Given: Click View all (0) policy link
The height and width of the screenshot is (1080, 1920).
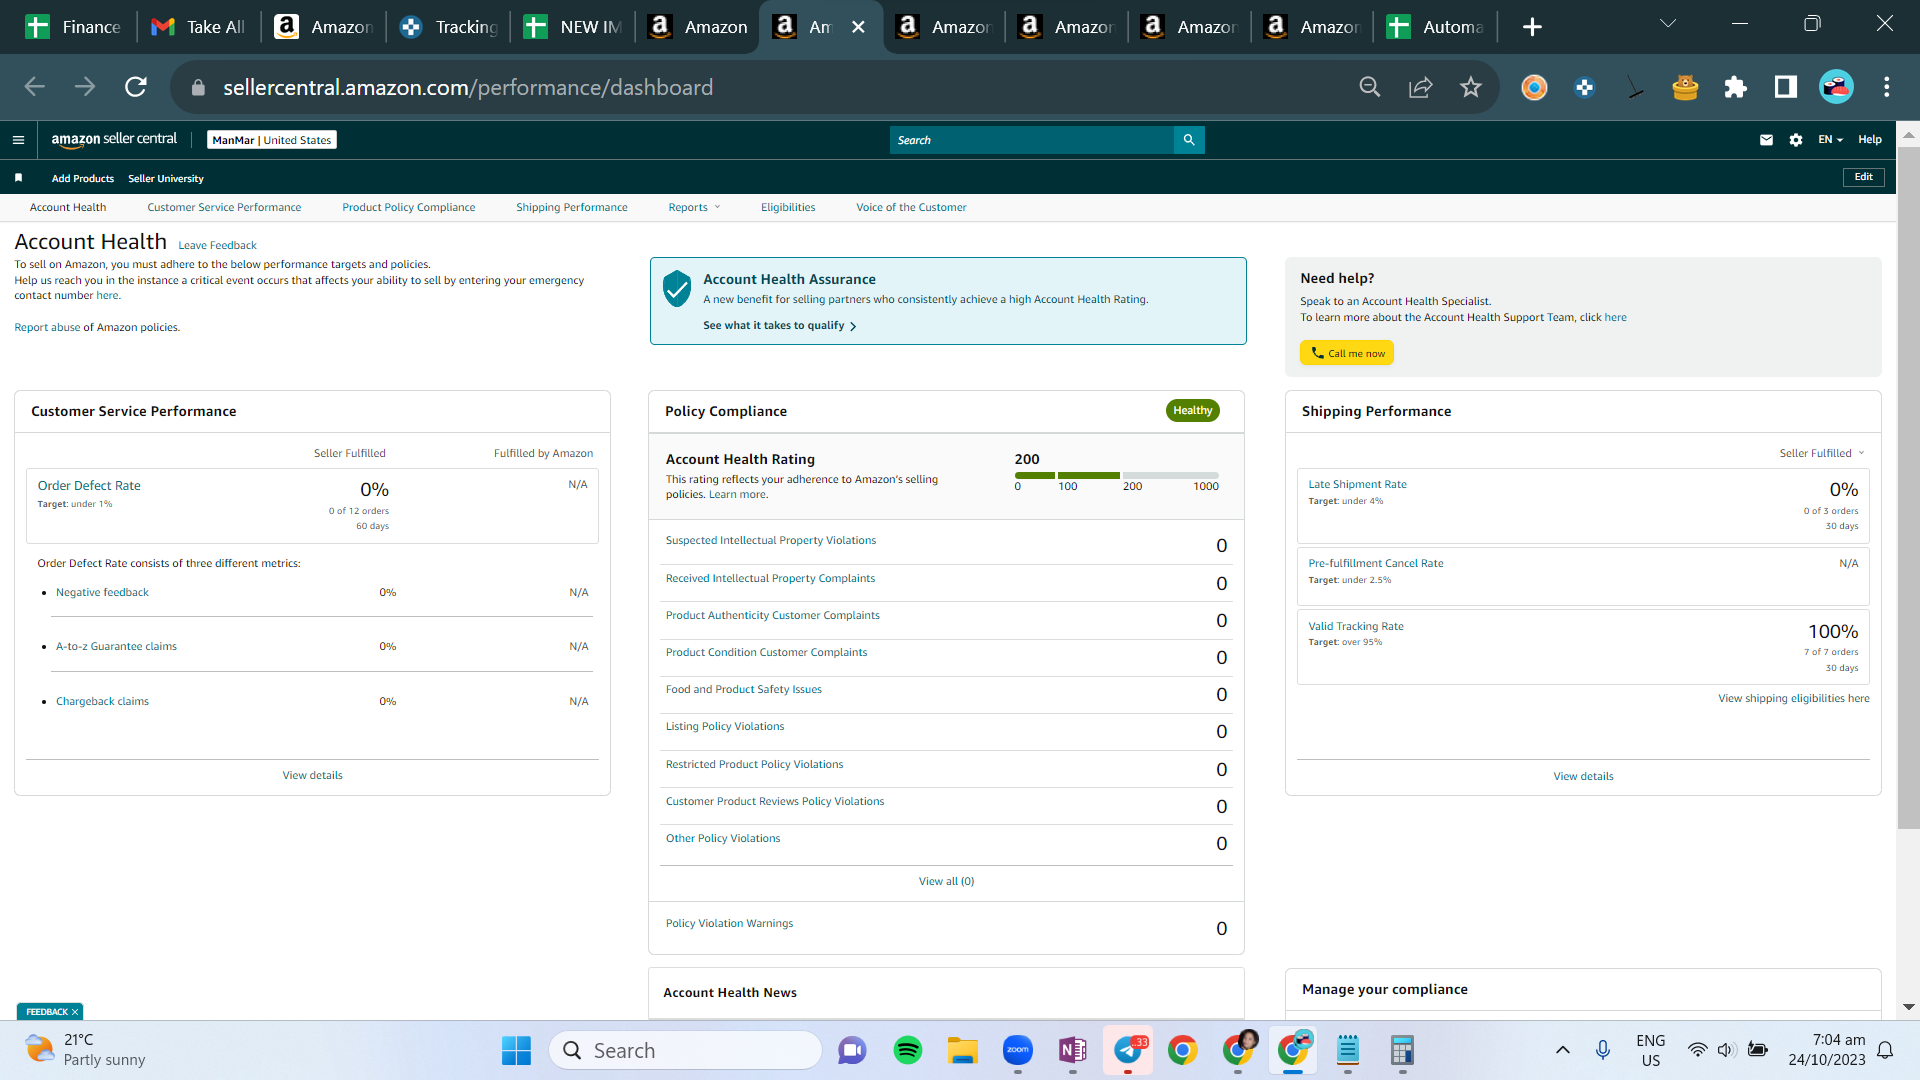Looking at the screenshot, I should coord(946,881).
